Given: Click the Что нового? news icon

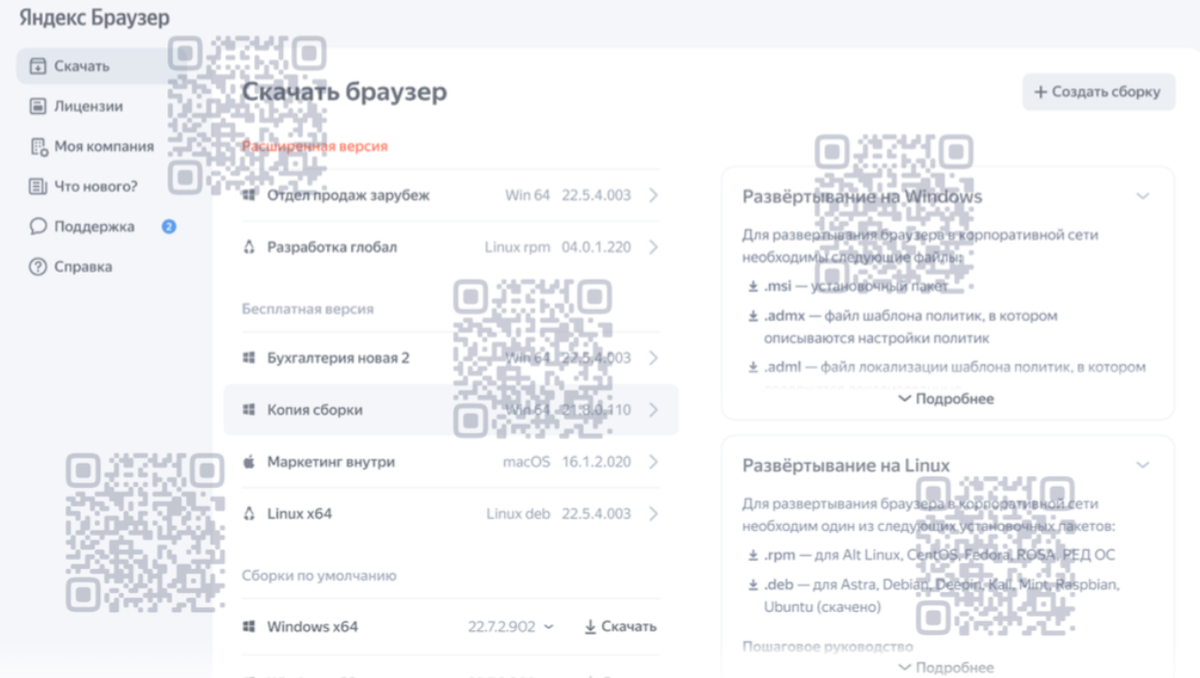Looking at the screenshot, I should coord(38,186).
